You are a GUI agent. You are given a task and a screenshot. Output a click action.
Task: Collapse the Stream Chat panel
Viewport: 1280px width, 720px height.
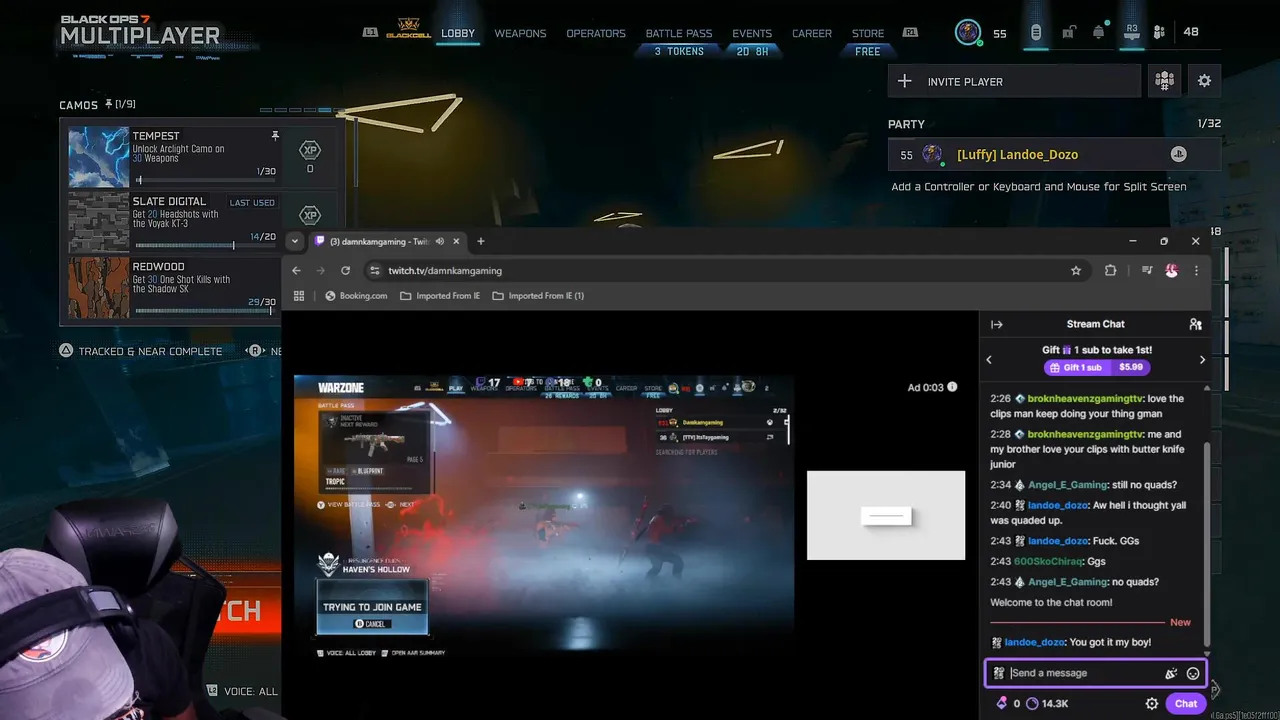pyautogui.click(x=996, y=324)
